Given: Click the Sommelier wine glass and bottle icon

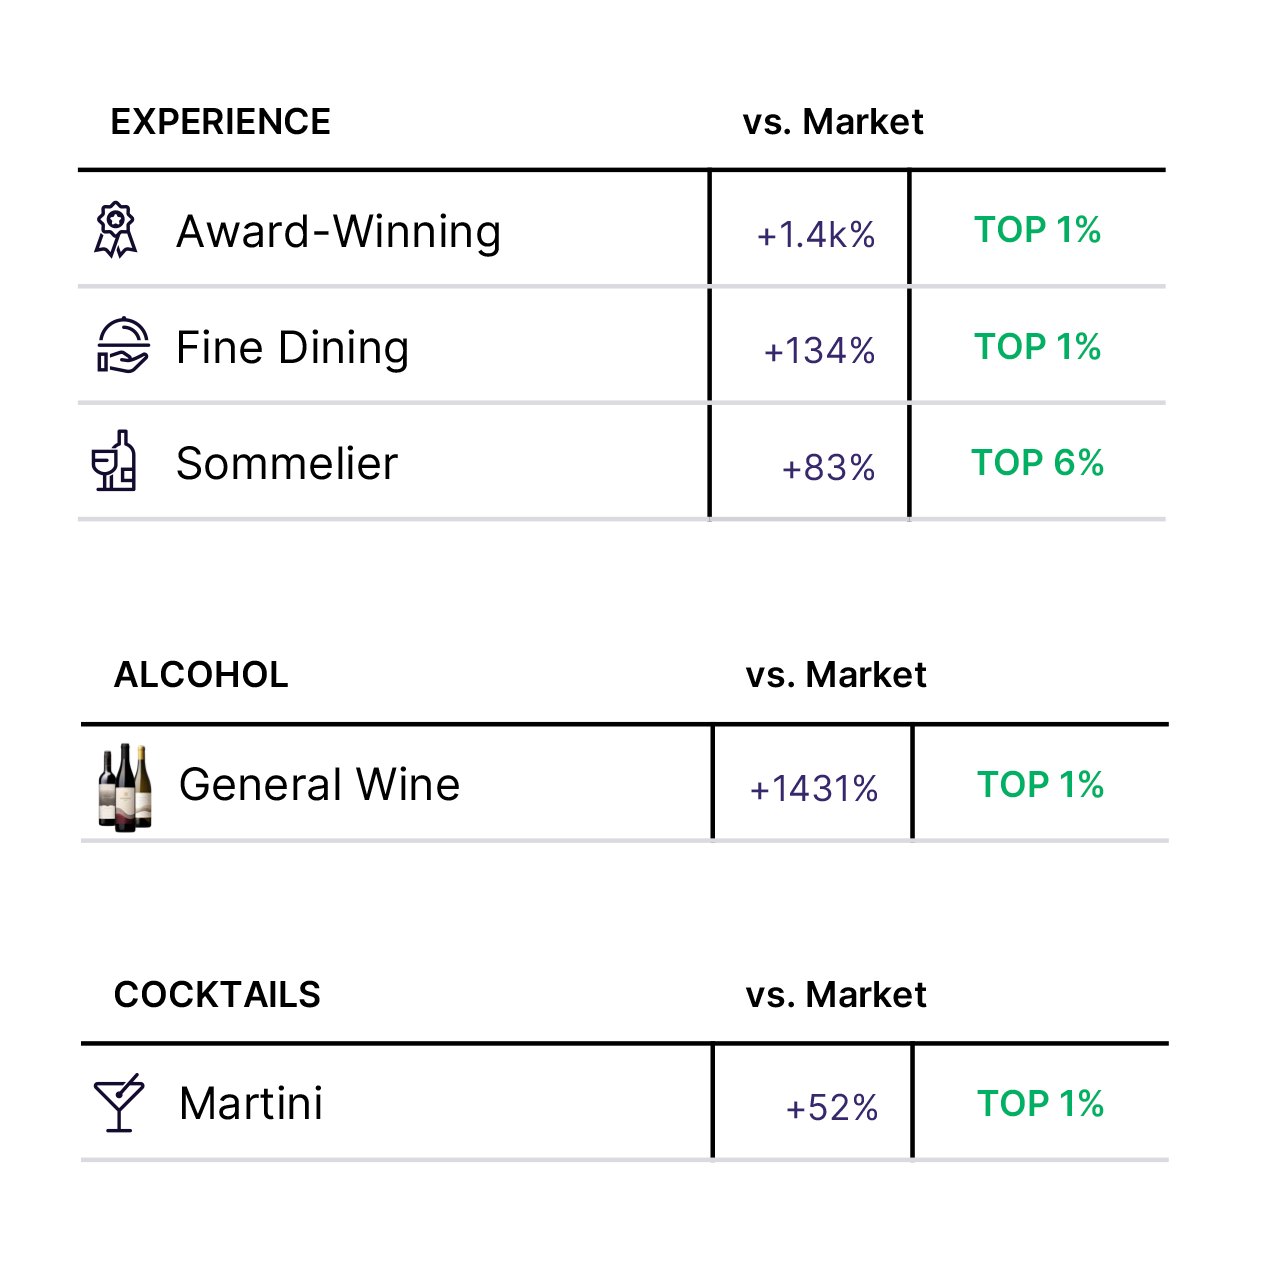Looking at the screenshot, I should 114,461.
